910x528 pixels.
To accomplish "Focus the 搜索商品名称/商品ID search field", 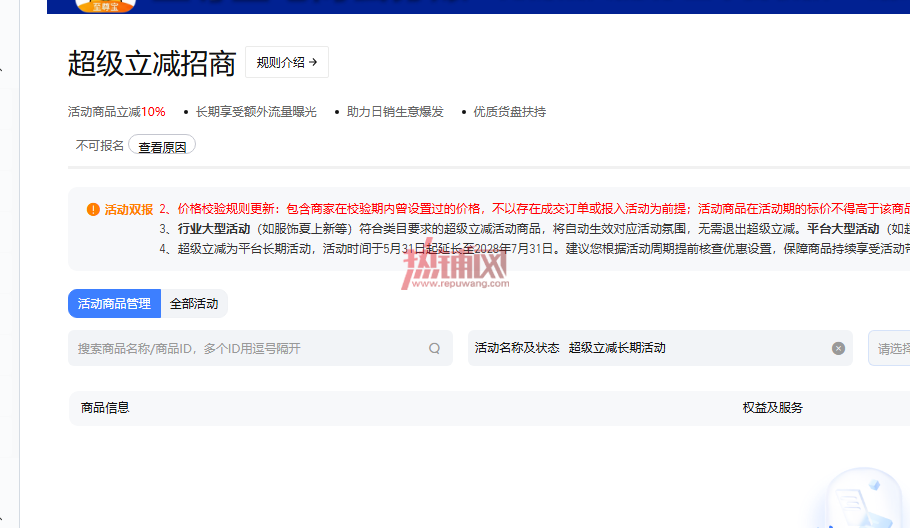I will tap(260, 348).
